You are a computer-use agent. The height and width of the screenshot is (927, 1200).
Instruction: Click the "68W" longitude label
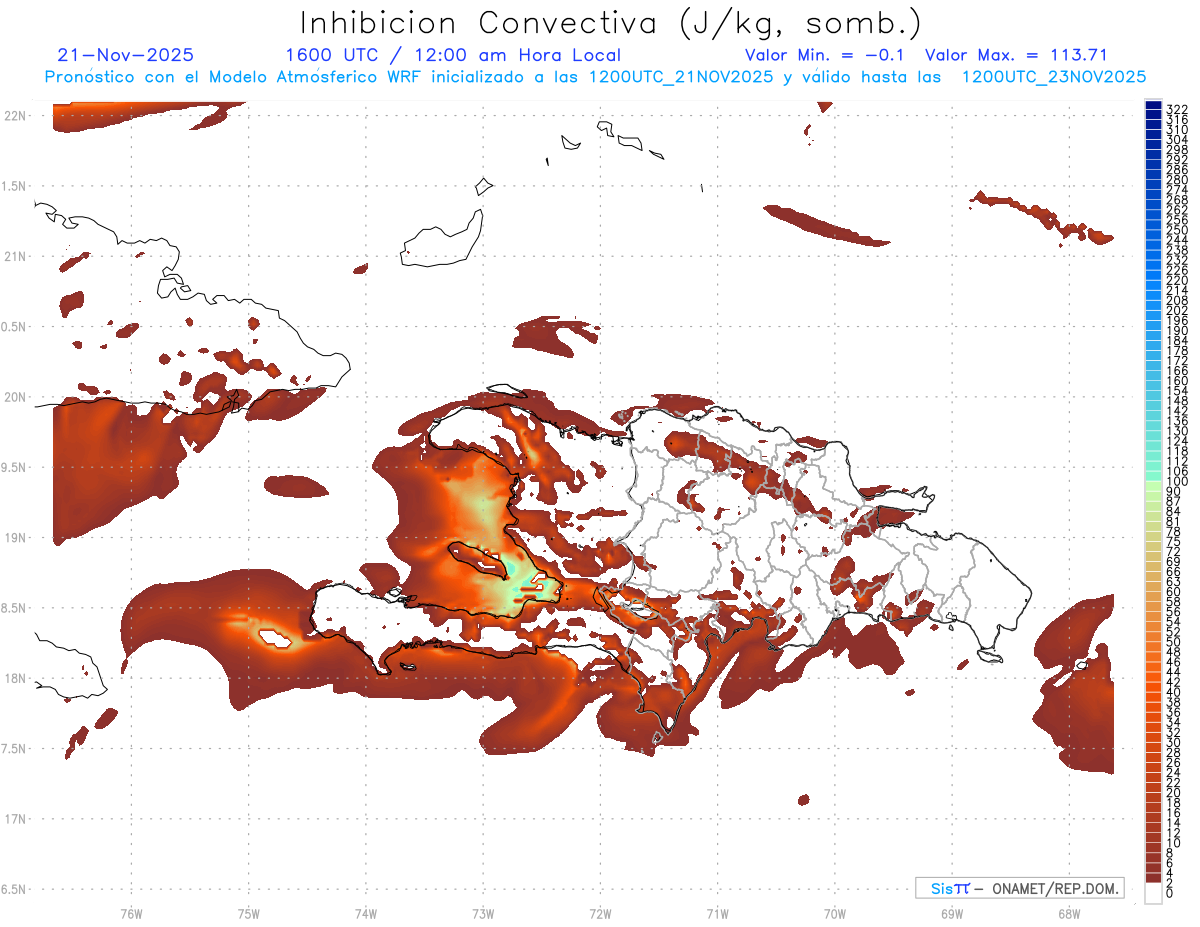pos(1068,913)
